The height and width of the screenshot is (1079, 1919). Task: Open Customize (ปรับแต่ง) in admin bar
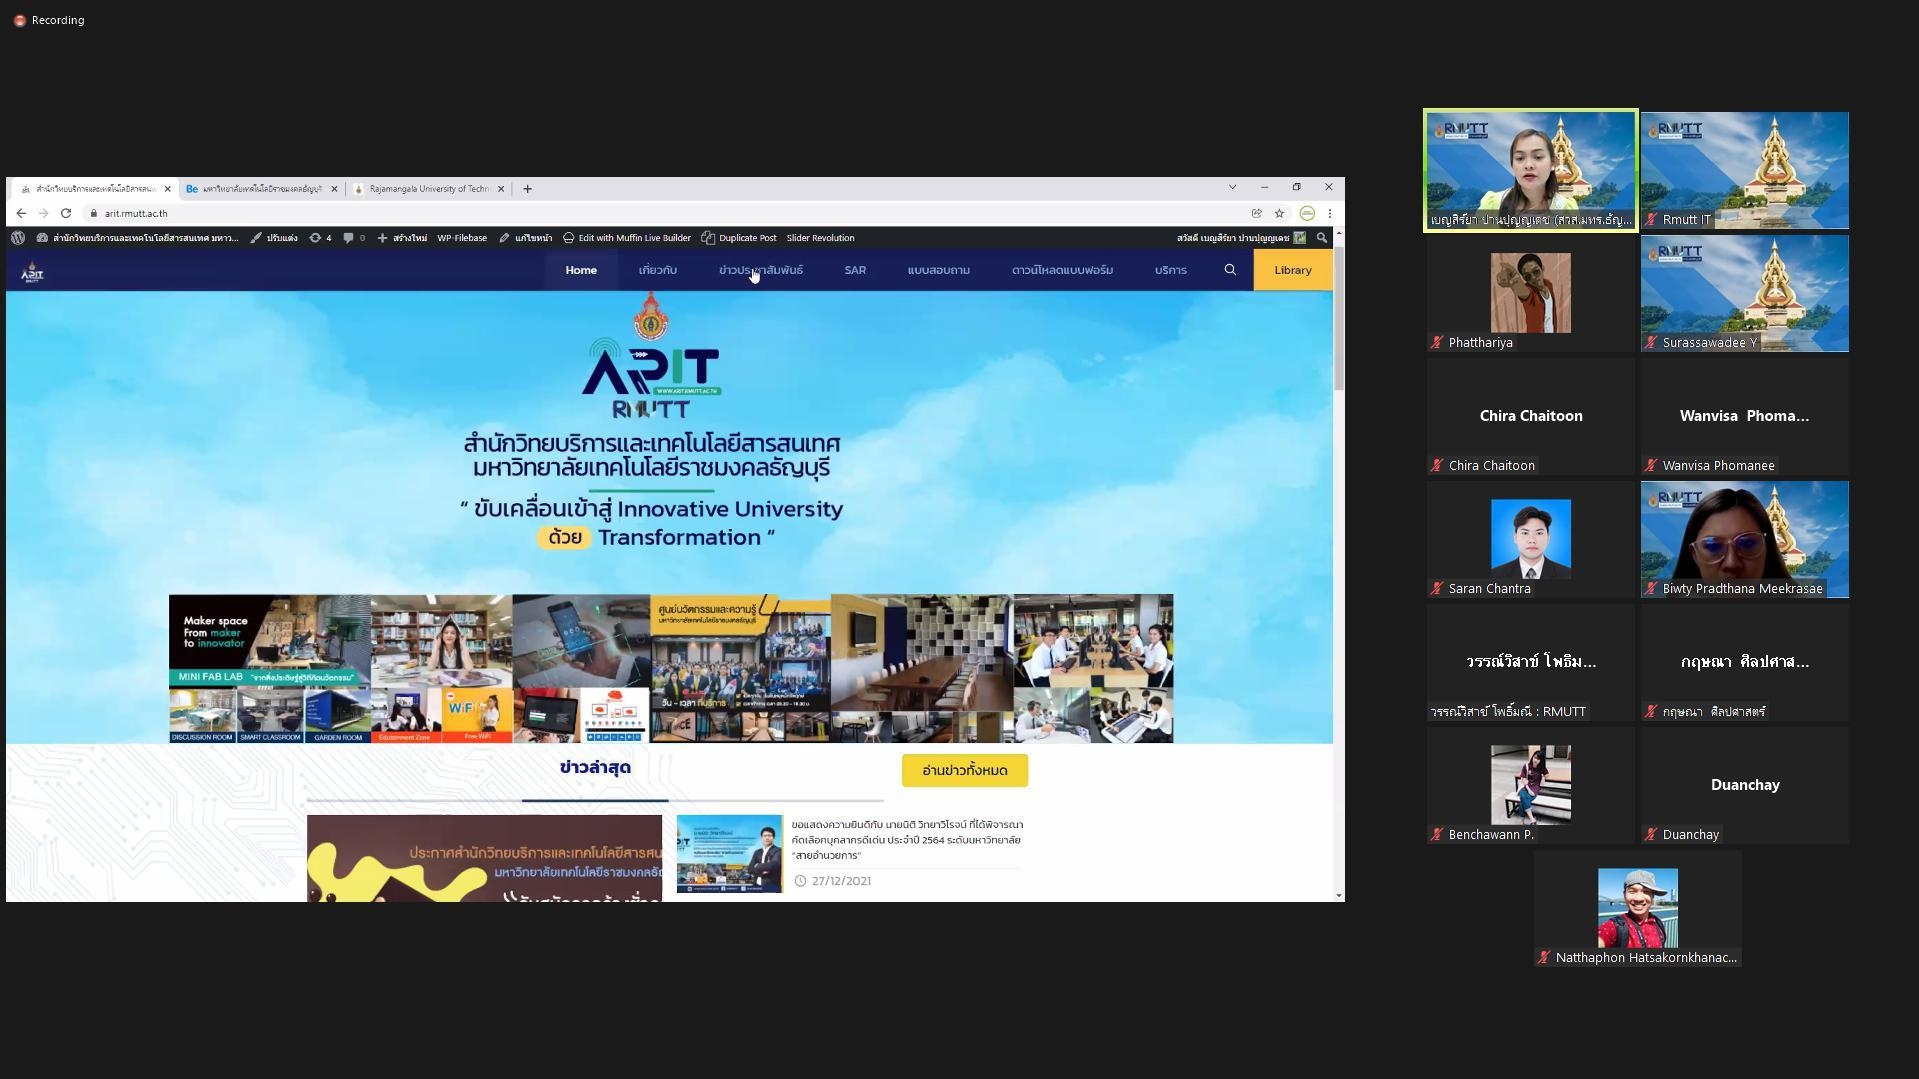[x=274, y=238]
